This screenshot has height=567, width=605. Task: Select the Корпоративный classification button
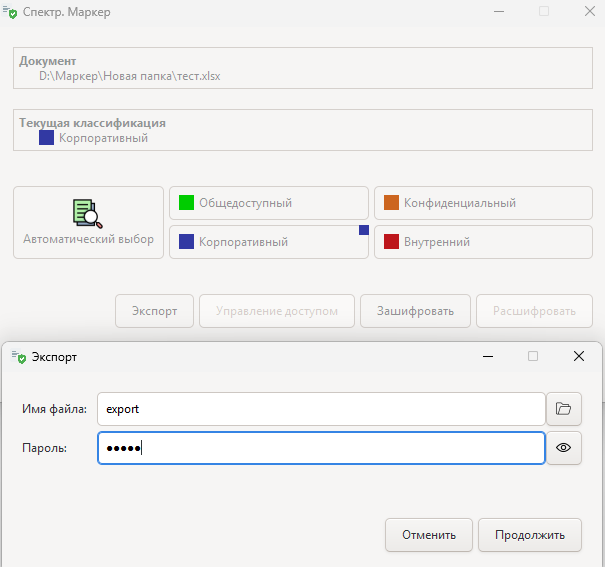point(268,242)
